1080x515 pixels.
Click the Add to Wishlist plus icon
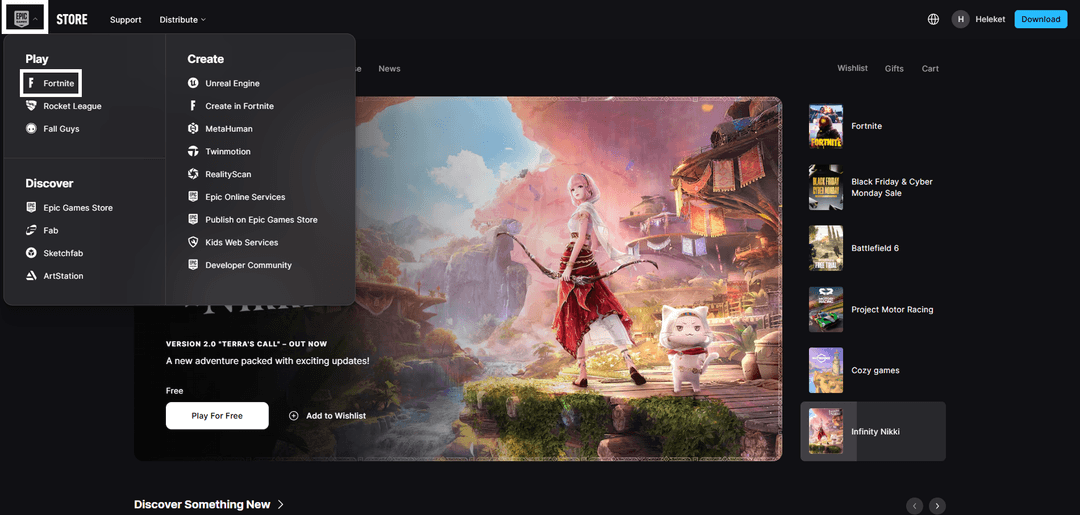[x=293, y=416]
